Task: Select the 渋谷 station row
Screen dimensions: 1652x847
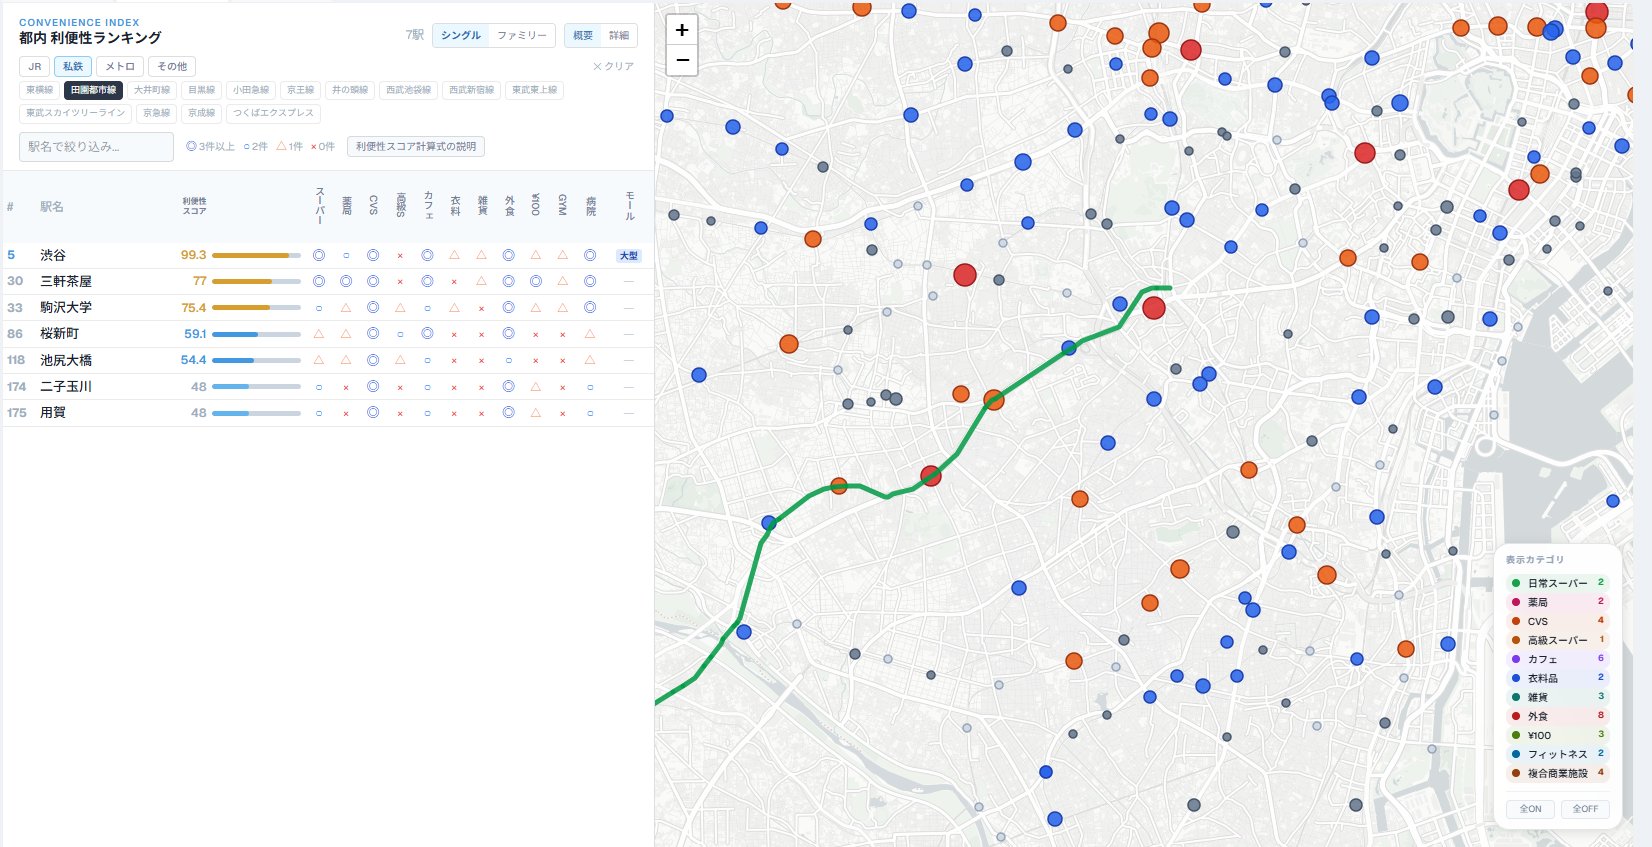Action: (328, 255)
